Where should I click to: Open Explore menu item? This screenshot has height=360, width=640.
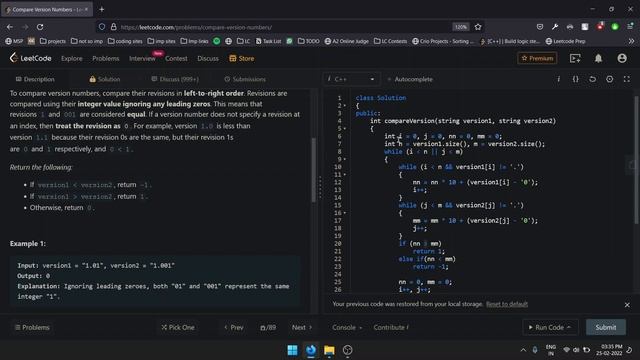pos(71,58)
